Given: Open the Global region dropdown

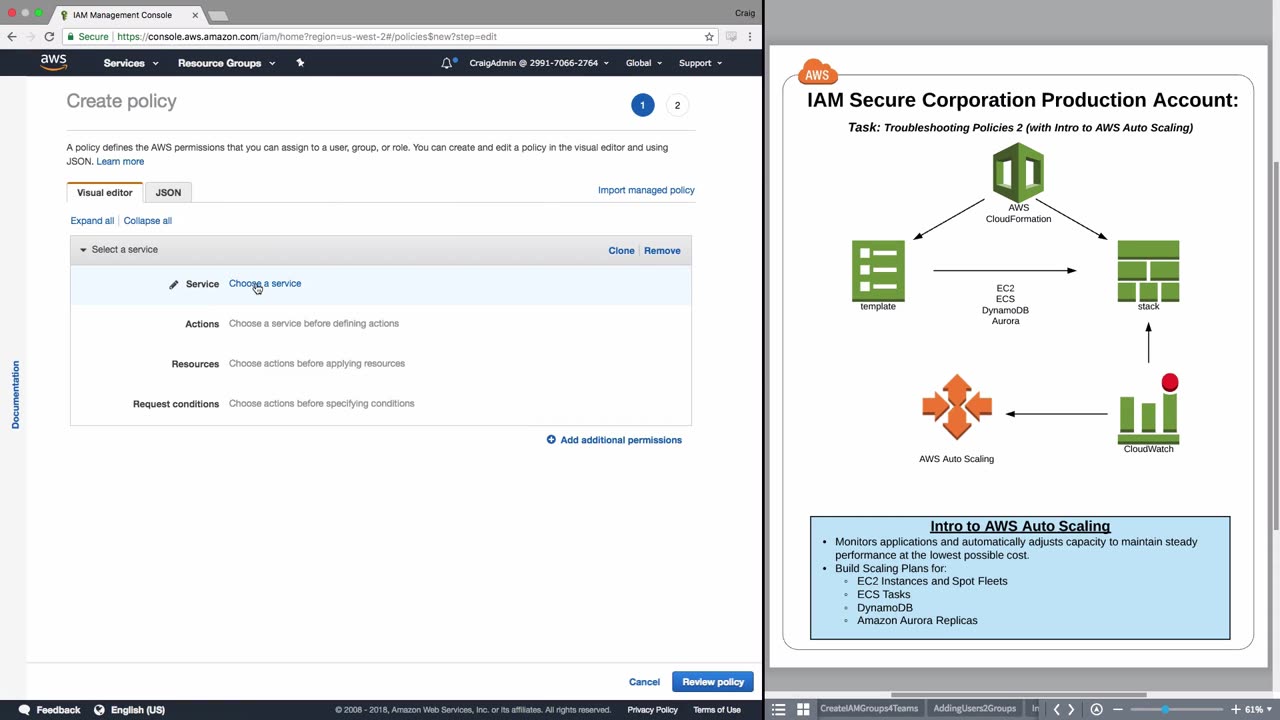Looking at the screenshot, I should [644, 63].
